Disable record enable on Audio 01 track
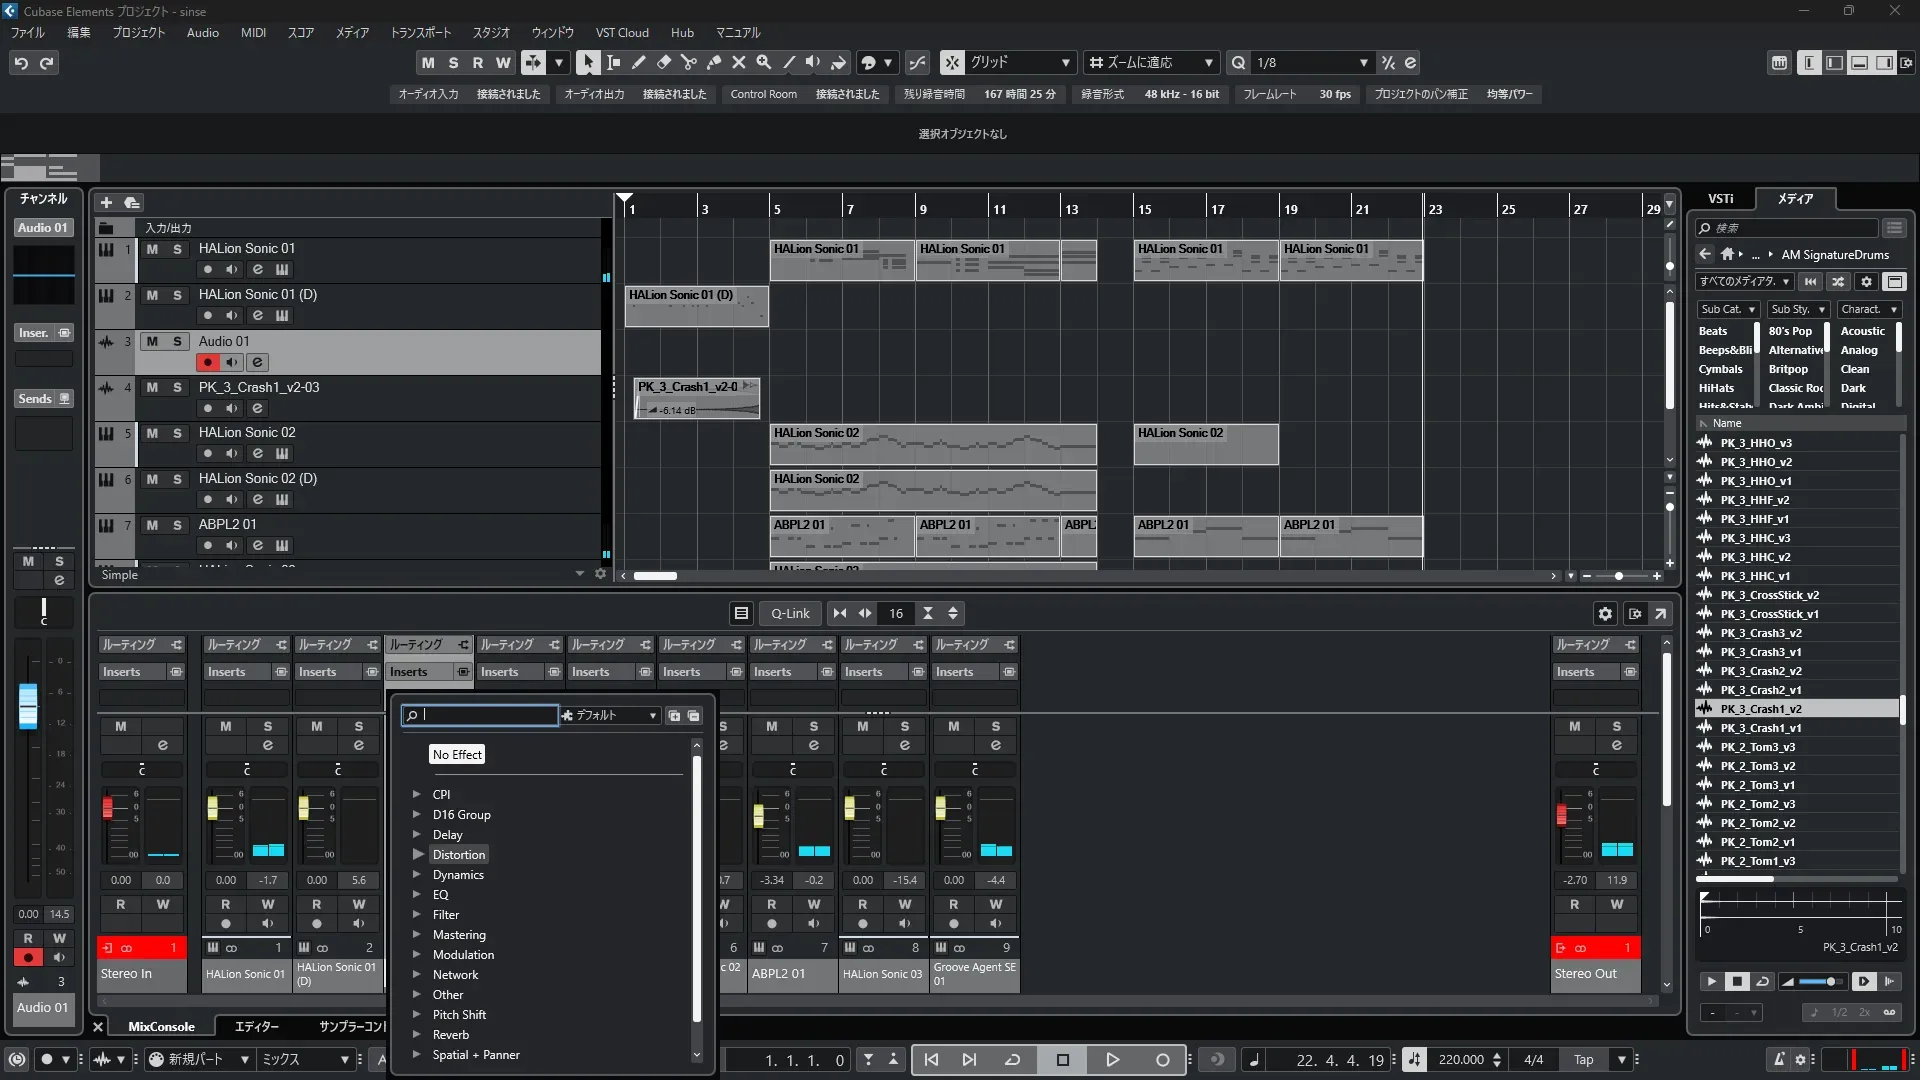The height and width of the screenshot is (1080, 1920). [207, 362]
